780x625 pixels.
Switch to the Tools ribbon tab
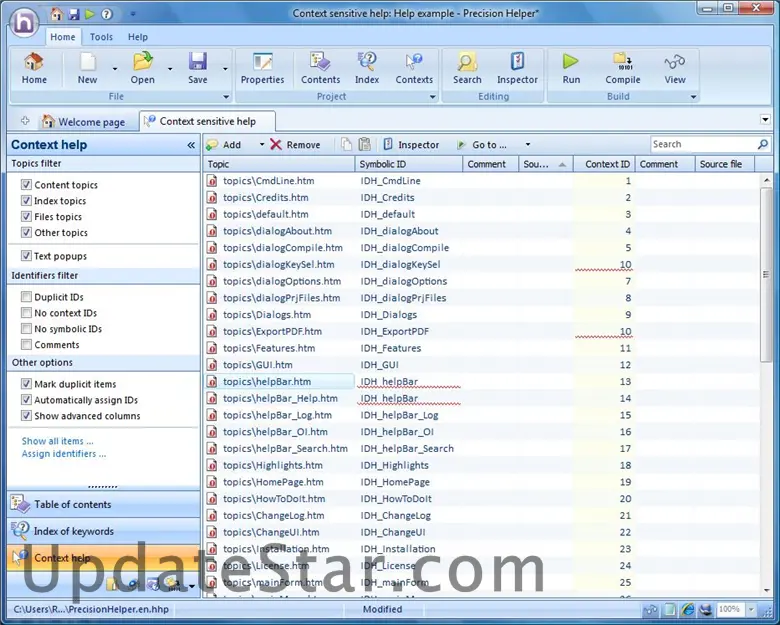[101, 37]
